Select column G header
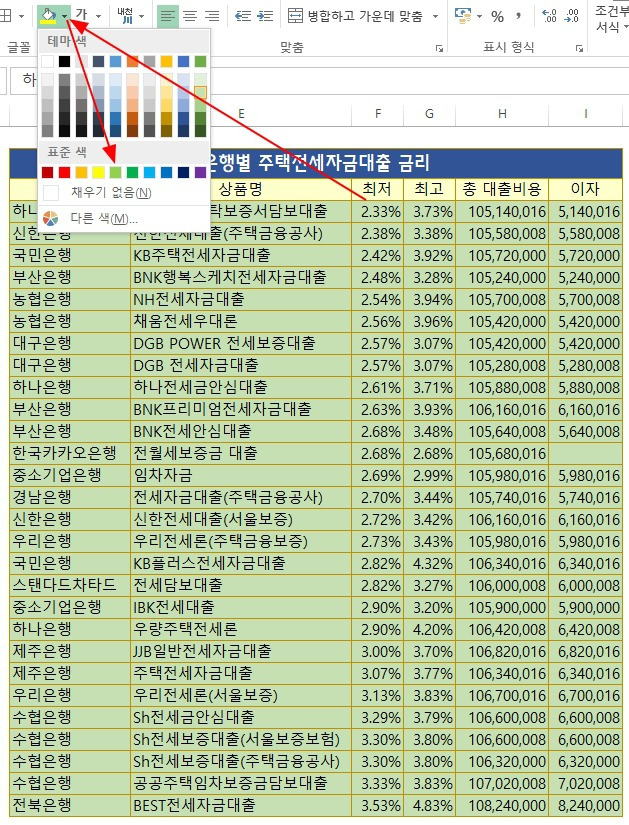The image size is (629, 825). click(x=430, y=114)
